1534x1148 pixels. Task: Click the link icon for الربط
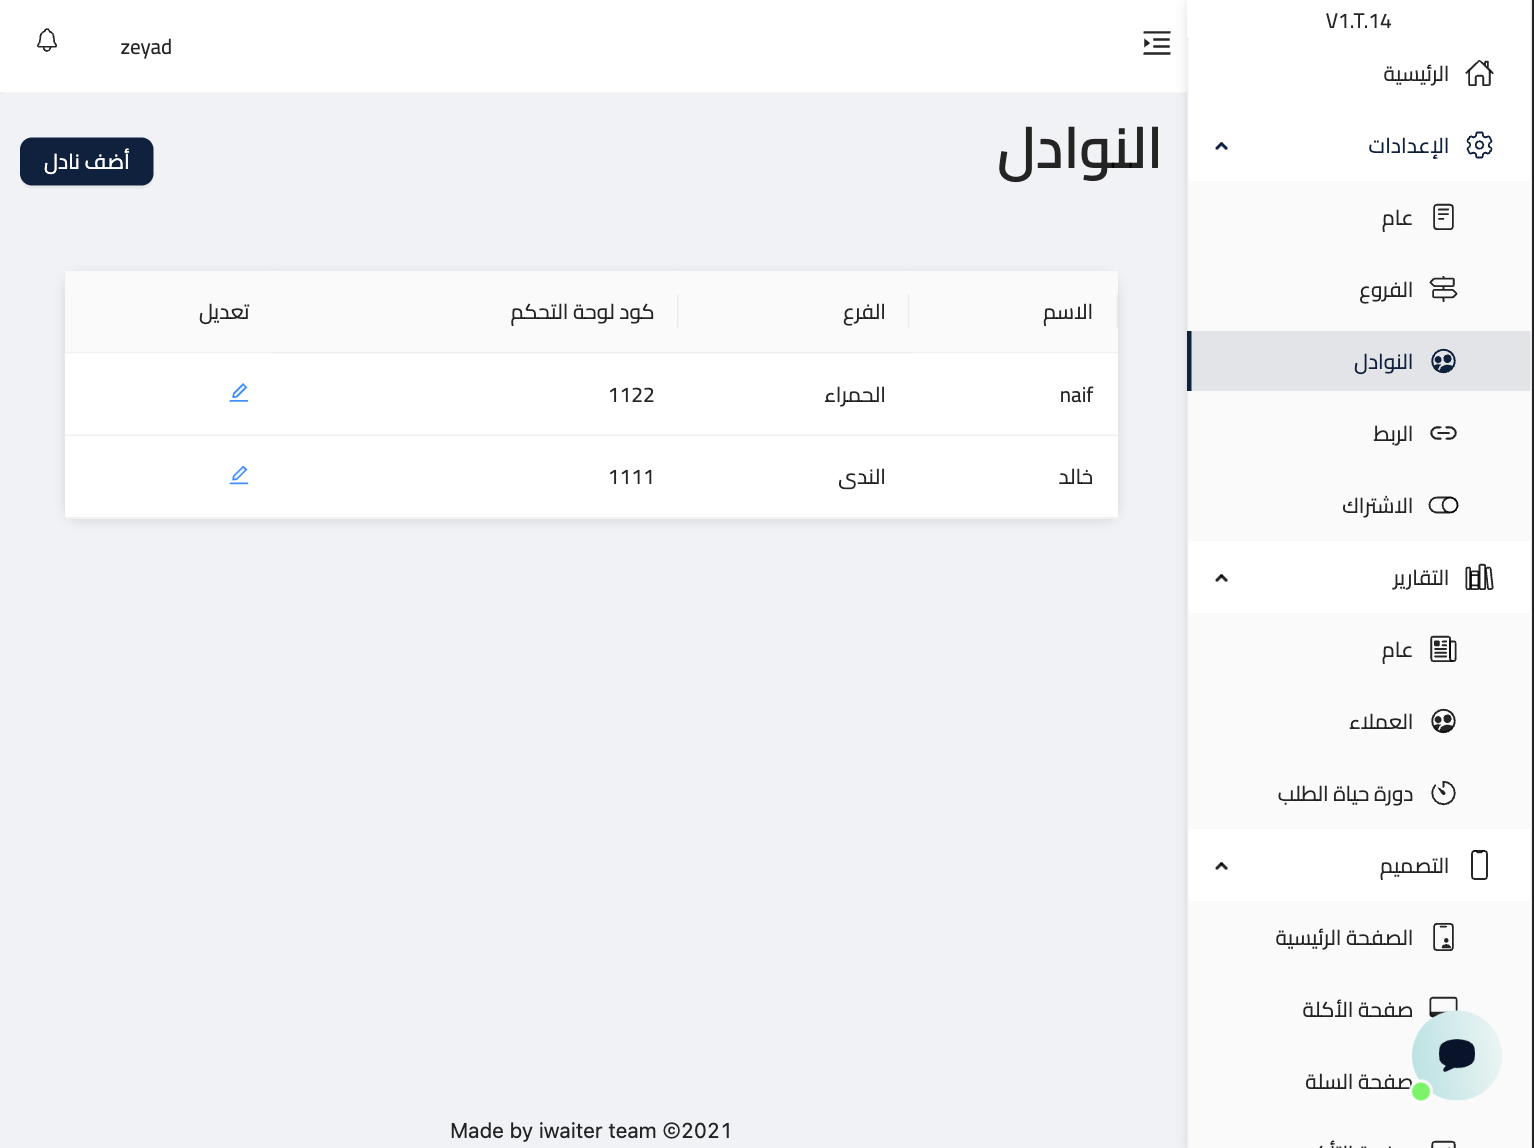point(1443,433)
